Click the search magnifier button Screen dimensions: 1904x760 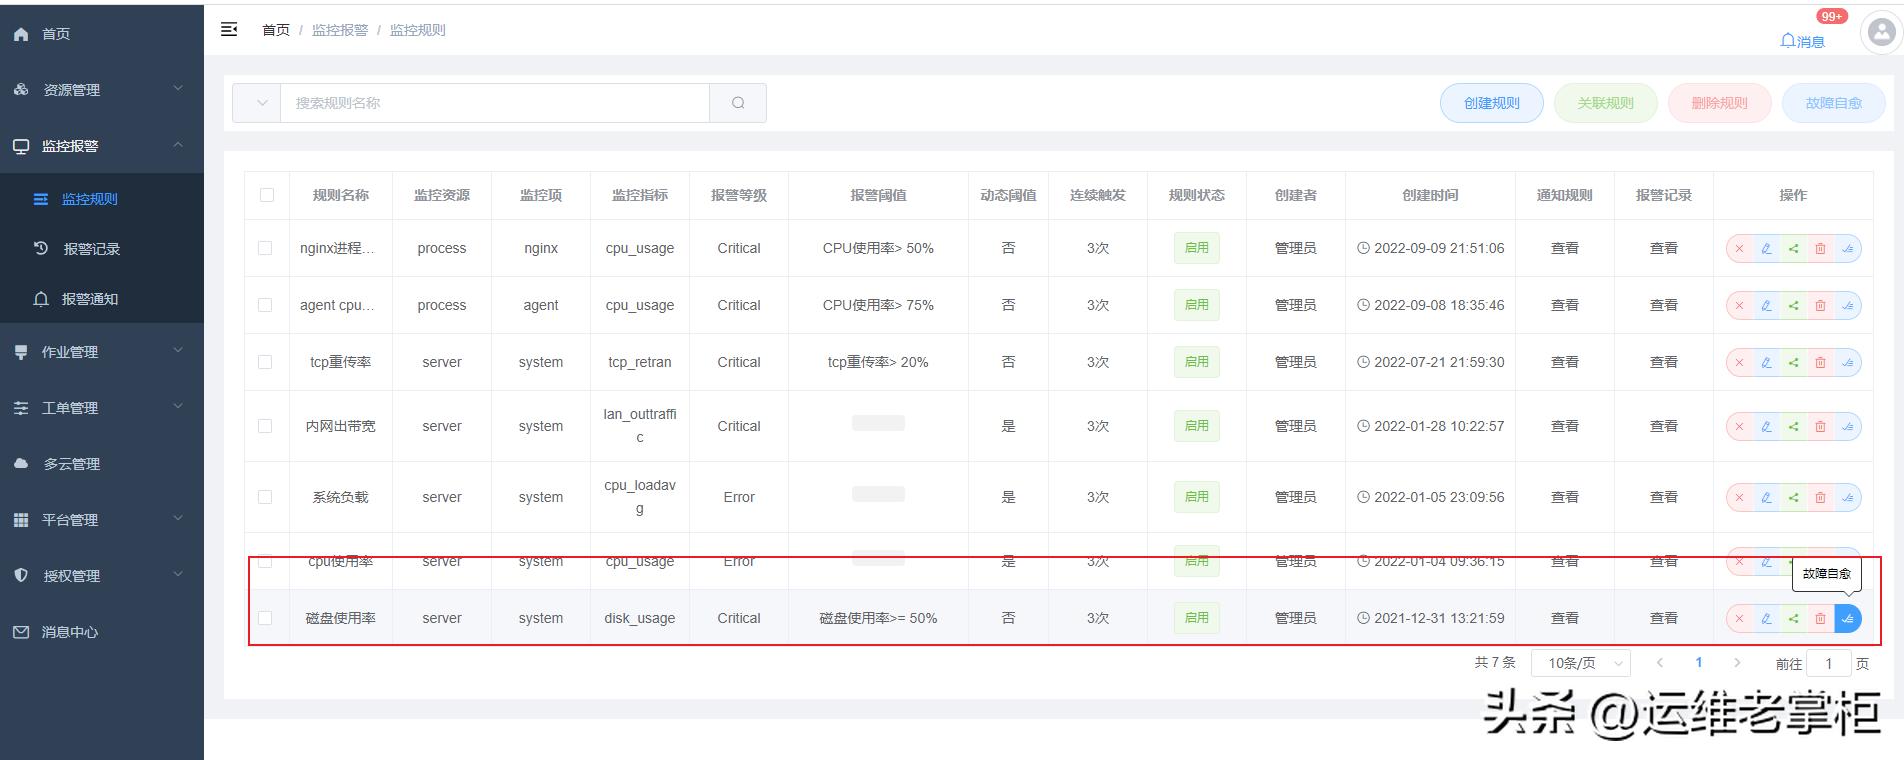738,103
